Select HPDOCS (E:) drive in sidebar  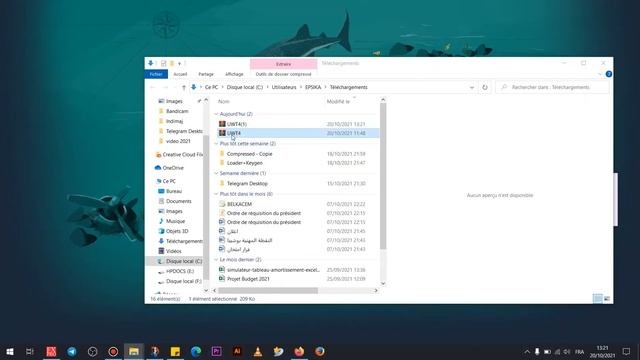click(180, 271)
